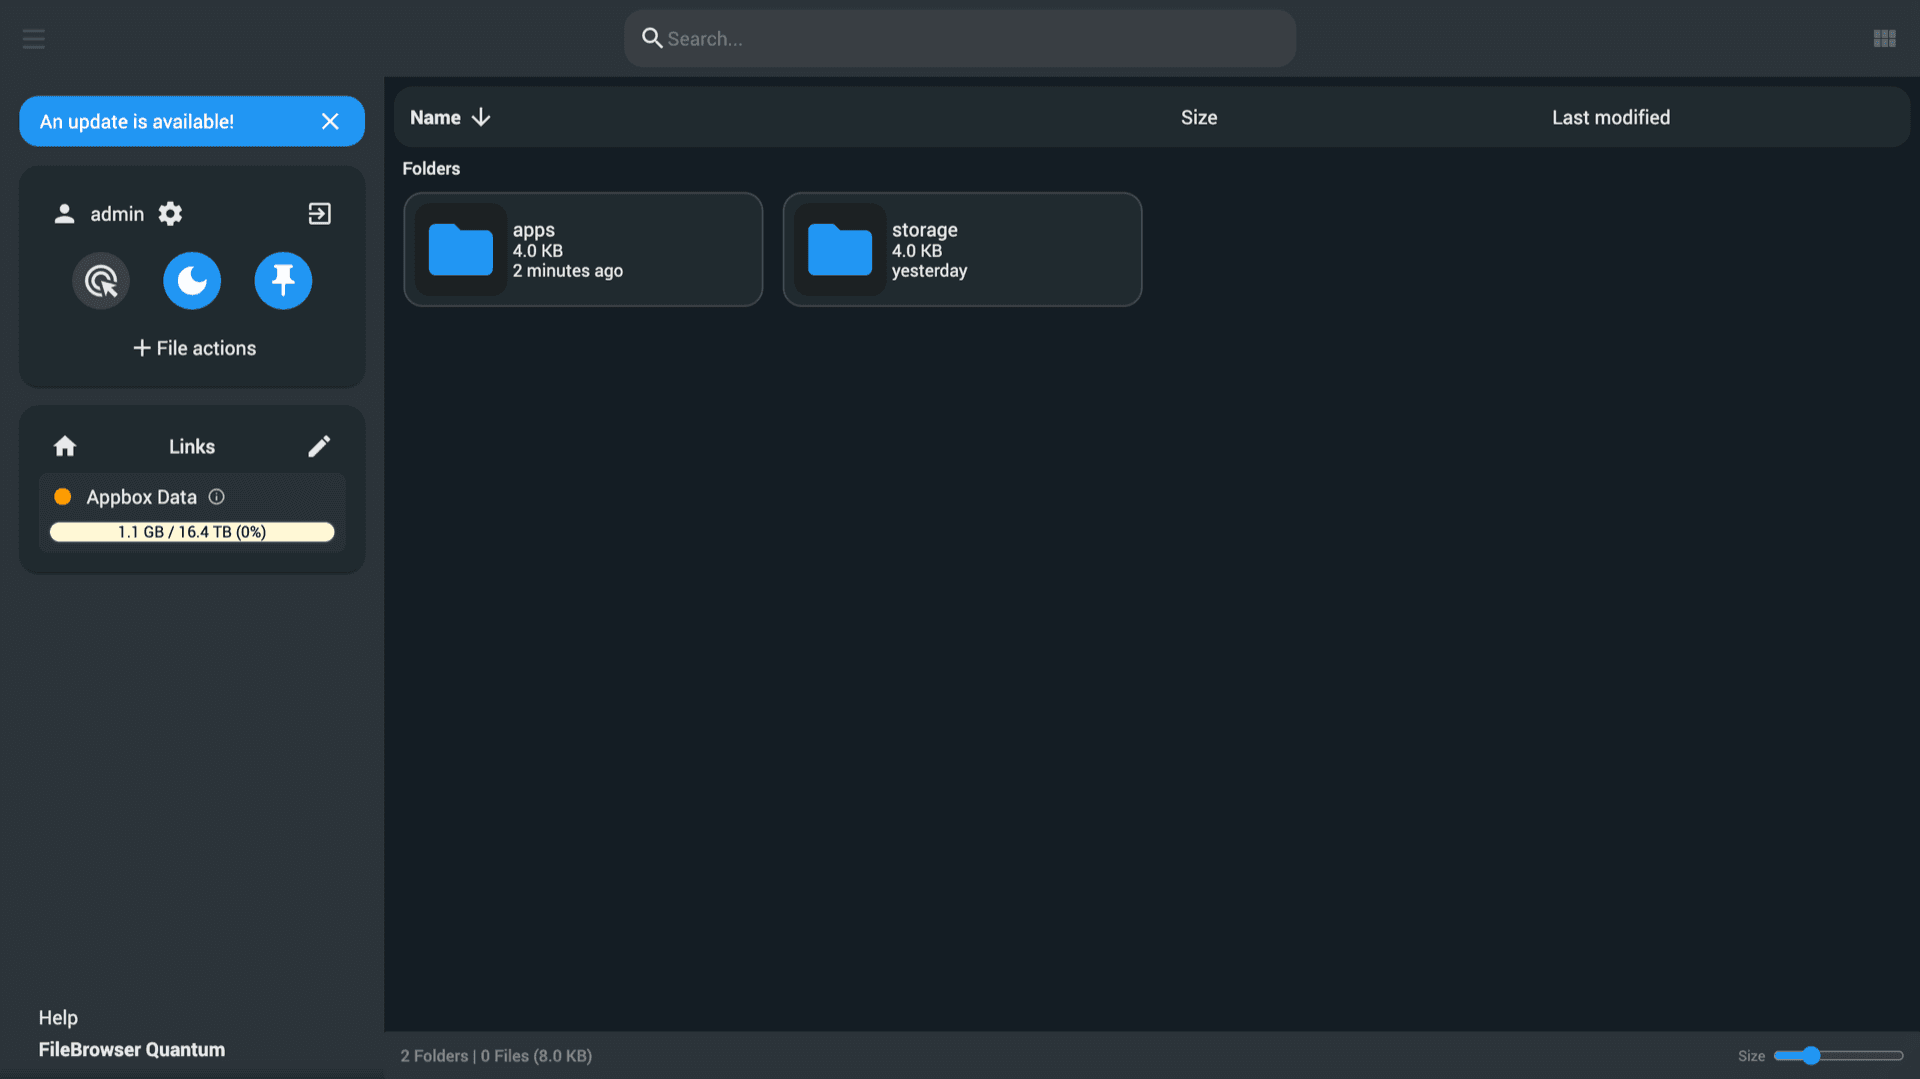Sort by Size column
The image size is (1920, 1079).
tap(1199, 117)
